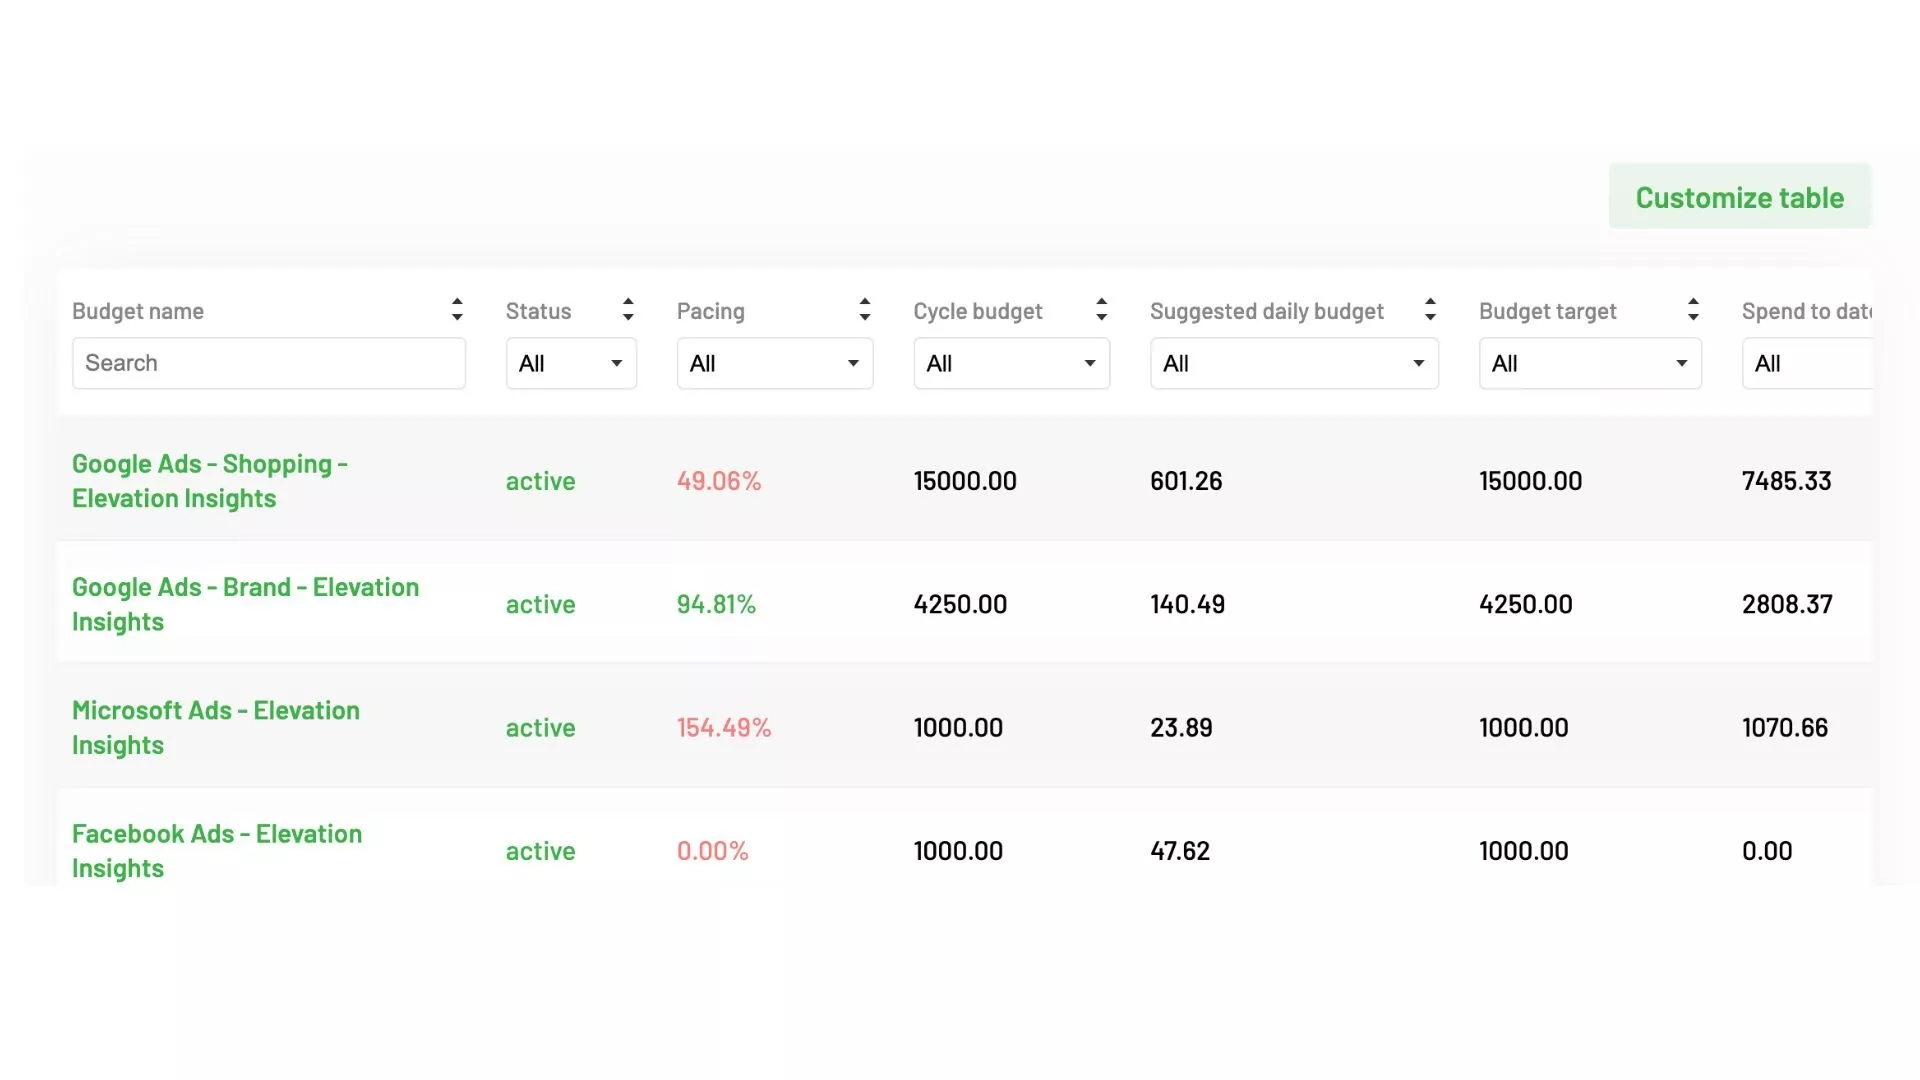This screenshot has width=1920, height=1080.
Task: Sort by Budget target arrows
Action: point(1693,309)
